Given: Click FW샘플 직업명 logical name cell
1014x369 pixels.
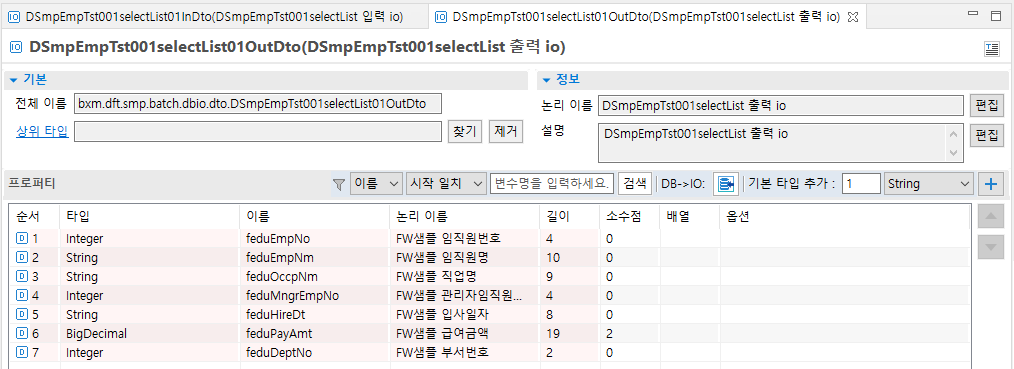Looking at the screenshot, I should pos(465,277).
